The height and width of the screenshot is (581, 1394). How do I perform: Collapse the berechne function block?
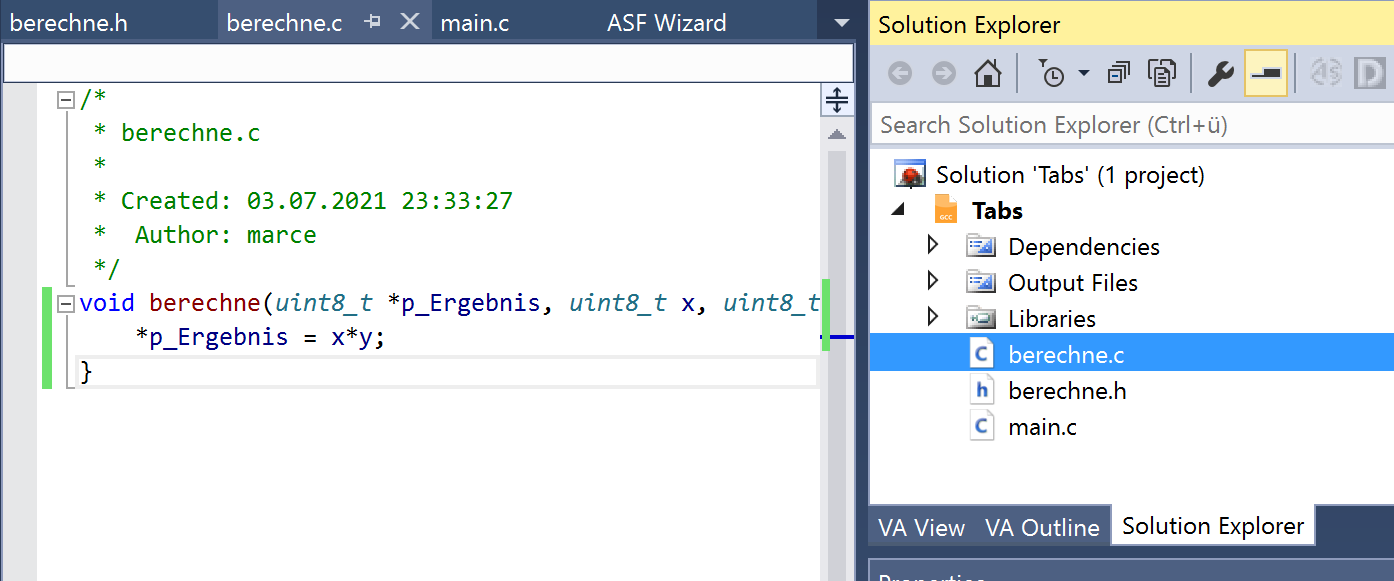(x=66, y=303)
